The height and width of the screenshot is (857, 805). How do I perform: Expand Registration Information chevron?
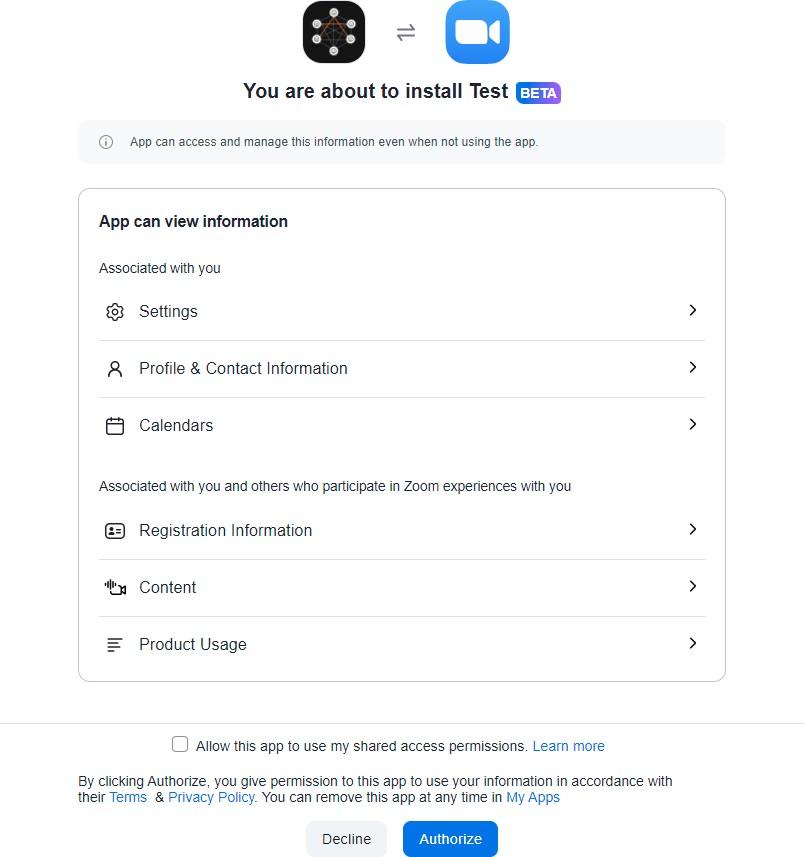(x=692, y=529)
